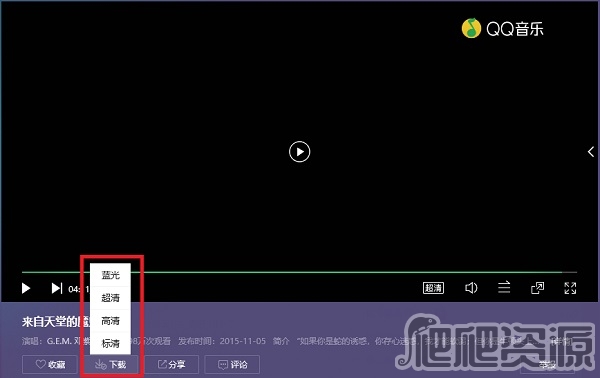The image size is (600, 378).
Task: Click the video title 来自天堂的魔鬼
Action: click(55, 322)
